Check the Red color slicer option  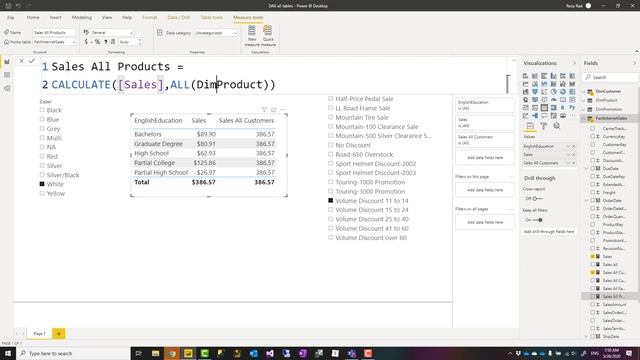click(x=42, y=156)
